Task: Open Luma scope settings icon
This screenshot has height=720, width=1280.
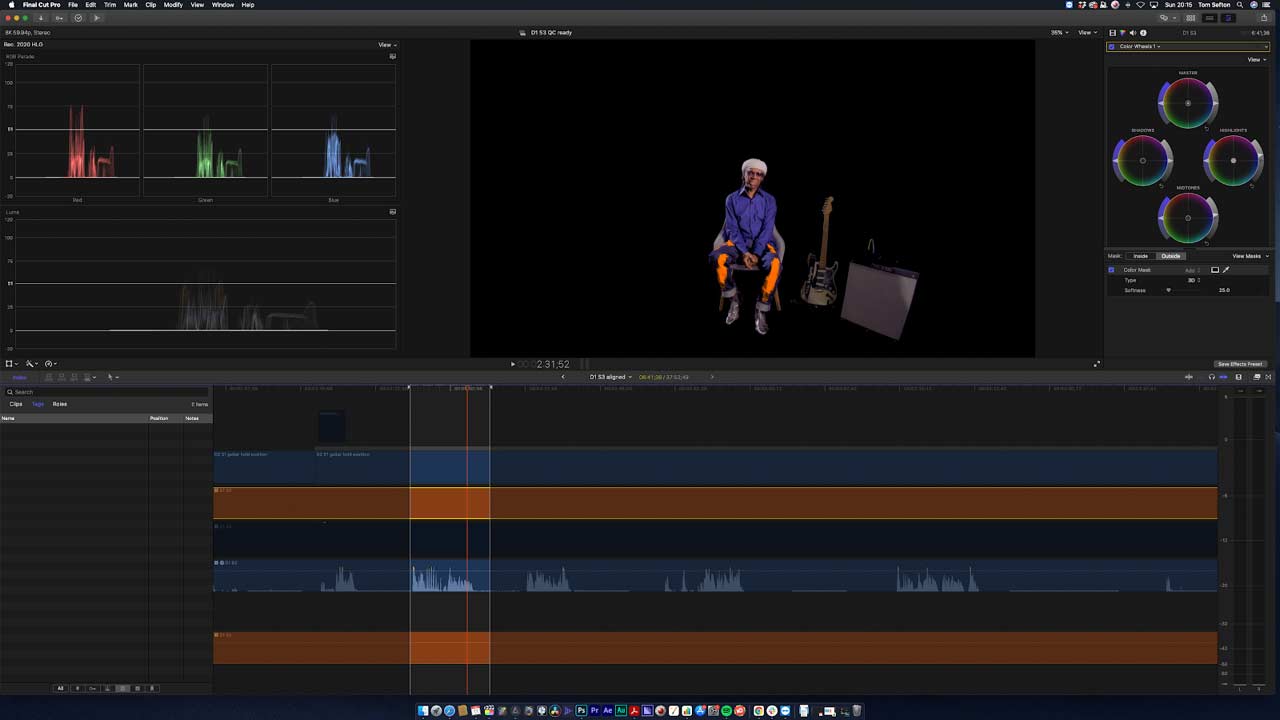Action: click(x=392, y=212)
